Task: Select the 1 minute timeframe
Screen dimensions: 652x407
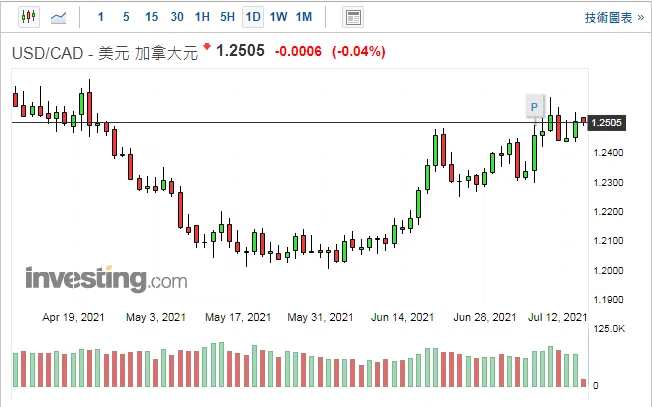Action: (x=101, y=17)
